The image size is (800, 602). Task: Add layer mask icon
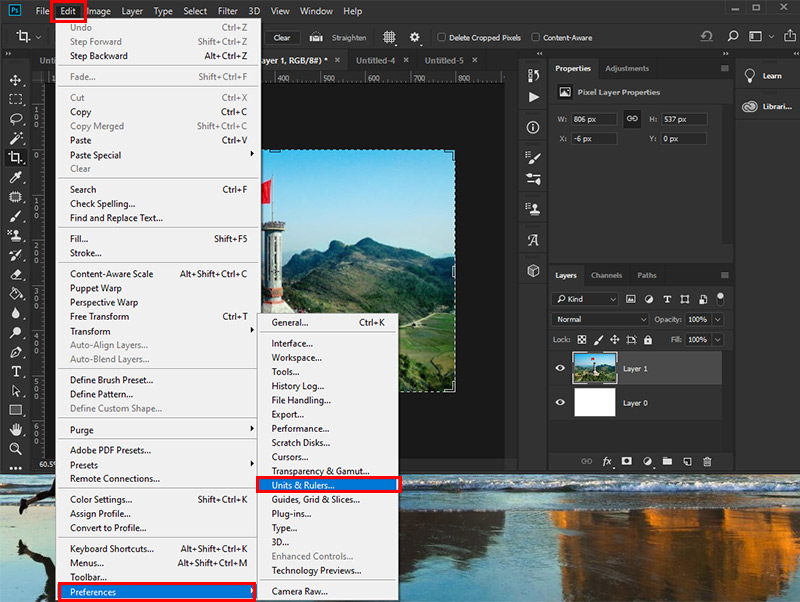pyautogui.click(x=627, y=461)
